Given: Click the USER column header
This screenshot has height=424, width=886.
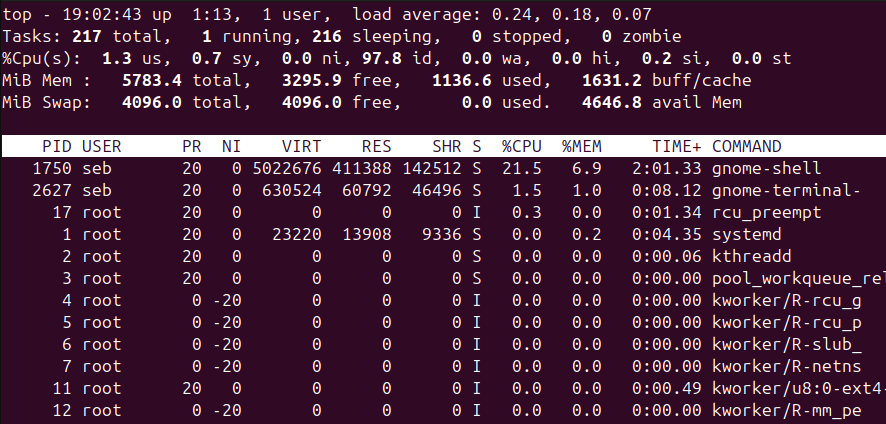Looking at the screenshot, I should pyautogui.click(x=102, y=146).
